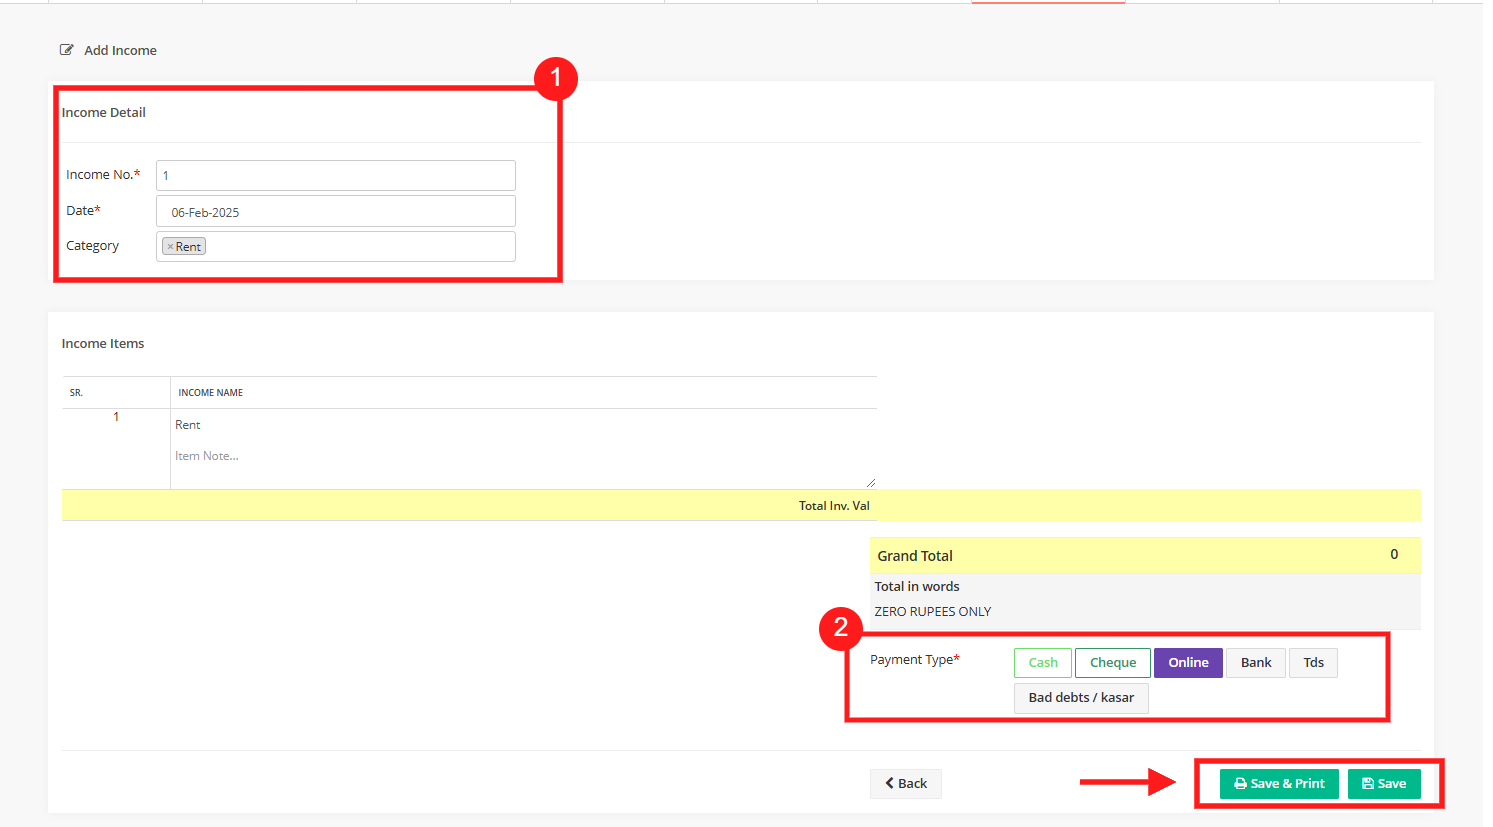Click the red number 2 annotation marker
This screenshot has width=1493, height=827.
click(x=840, y=628)
